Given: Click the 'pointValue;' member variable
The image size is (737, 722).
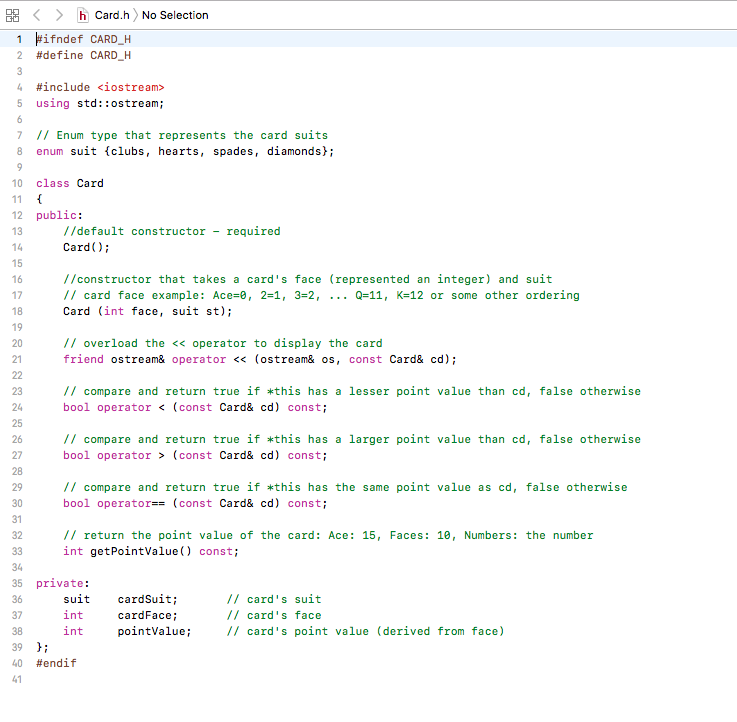Looking at the screenshot, I should (x=155, y=631).
